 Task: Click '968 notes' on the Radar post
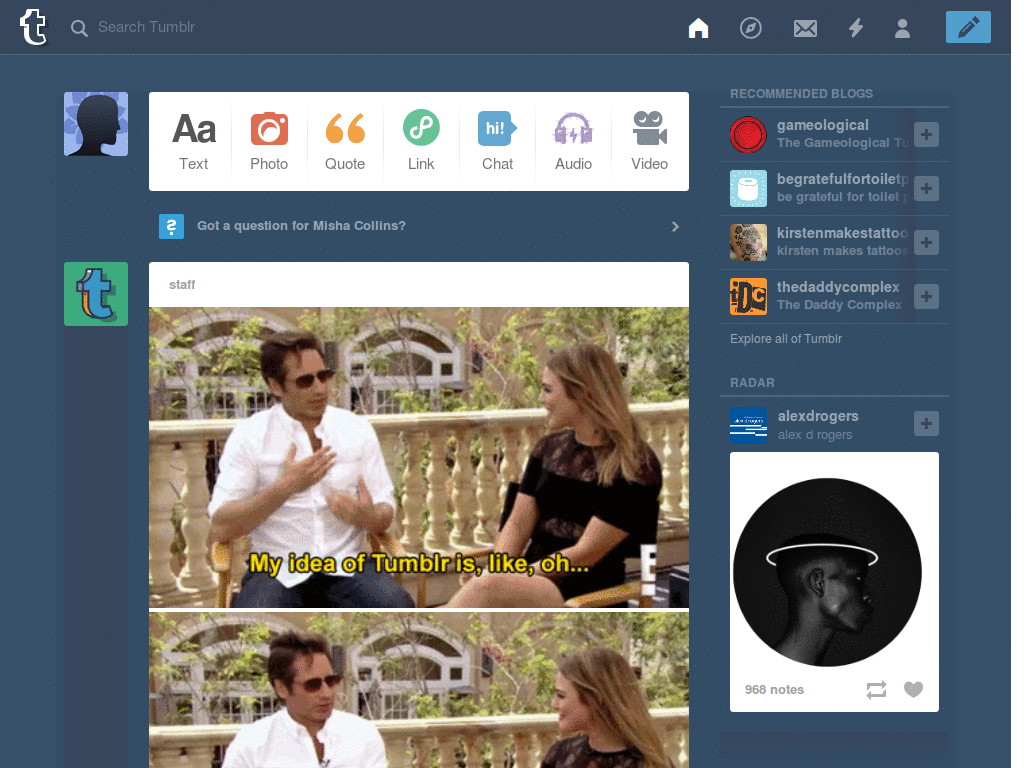774,690
